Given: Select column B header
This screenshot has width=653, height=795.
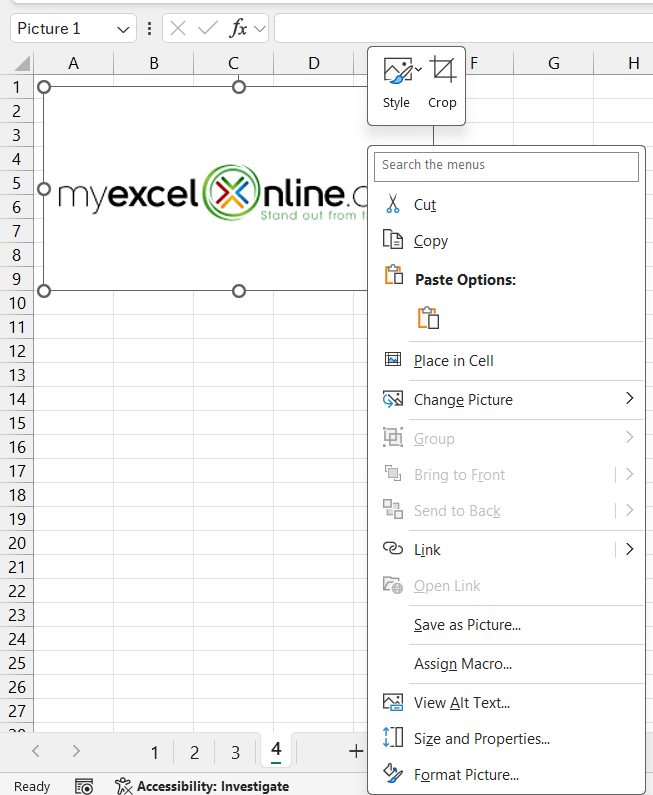Looking at the screenshot, I should 154,63.
